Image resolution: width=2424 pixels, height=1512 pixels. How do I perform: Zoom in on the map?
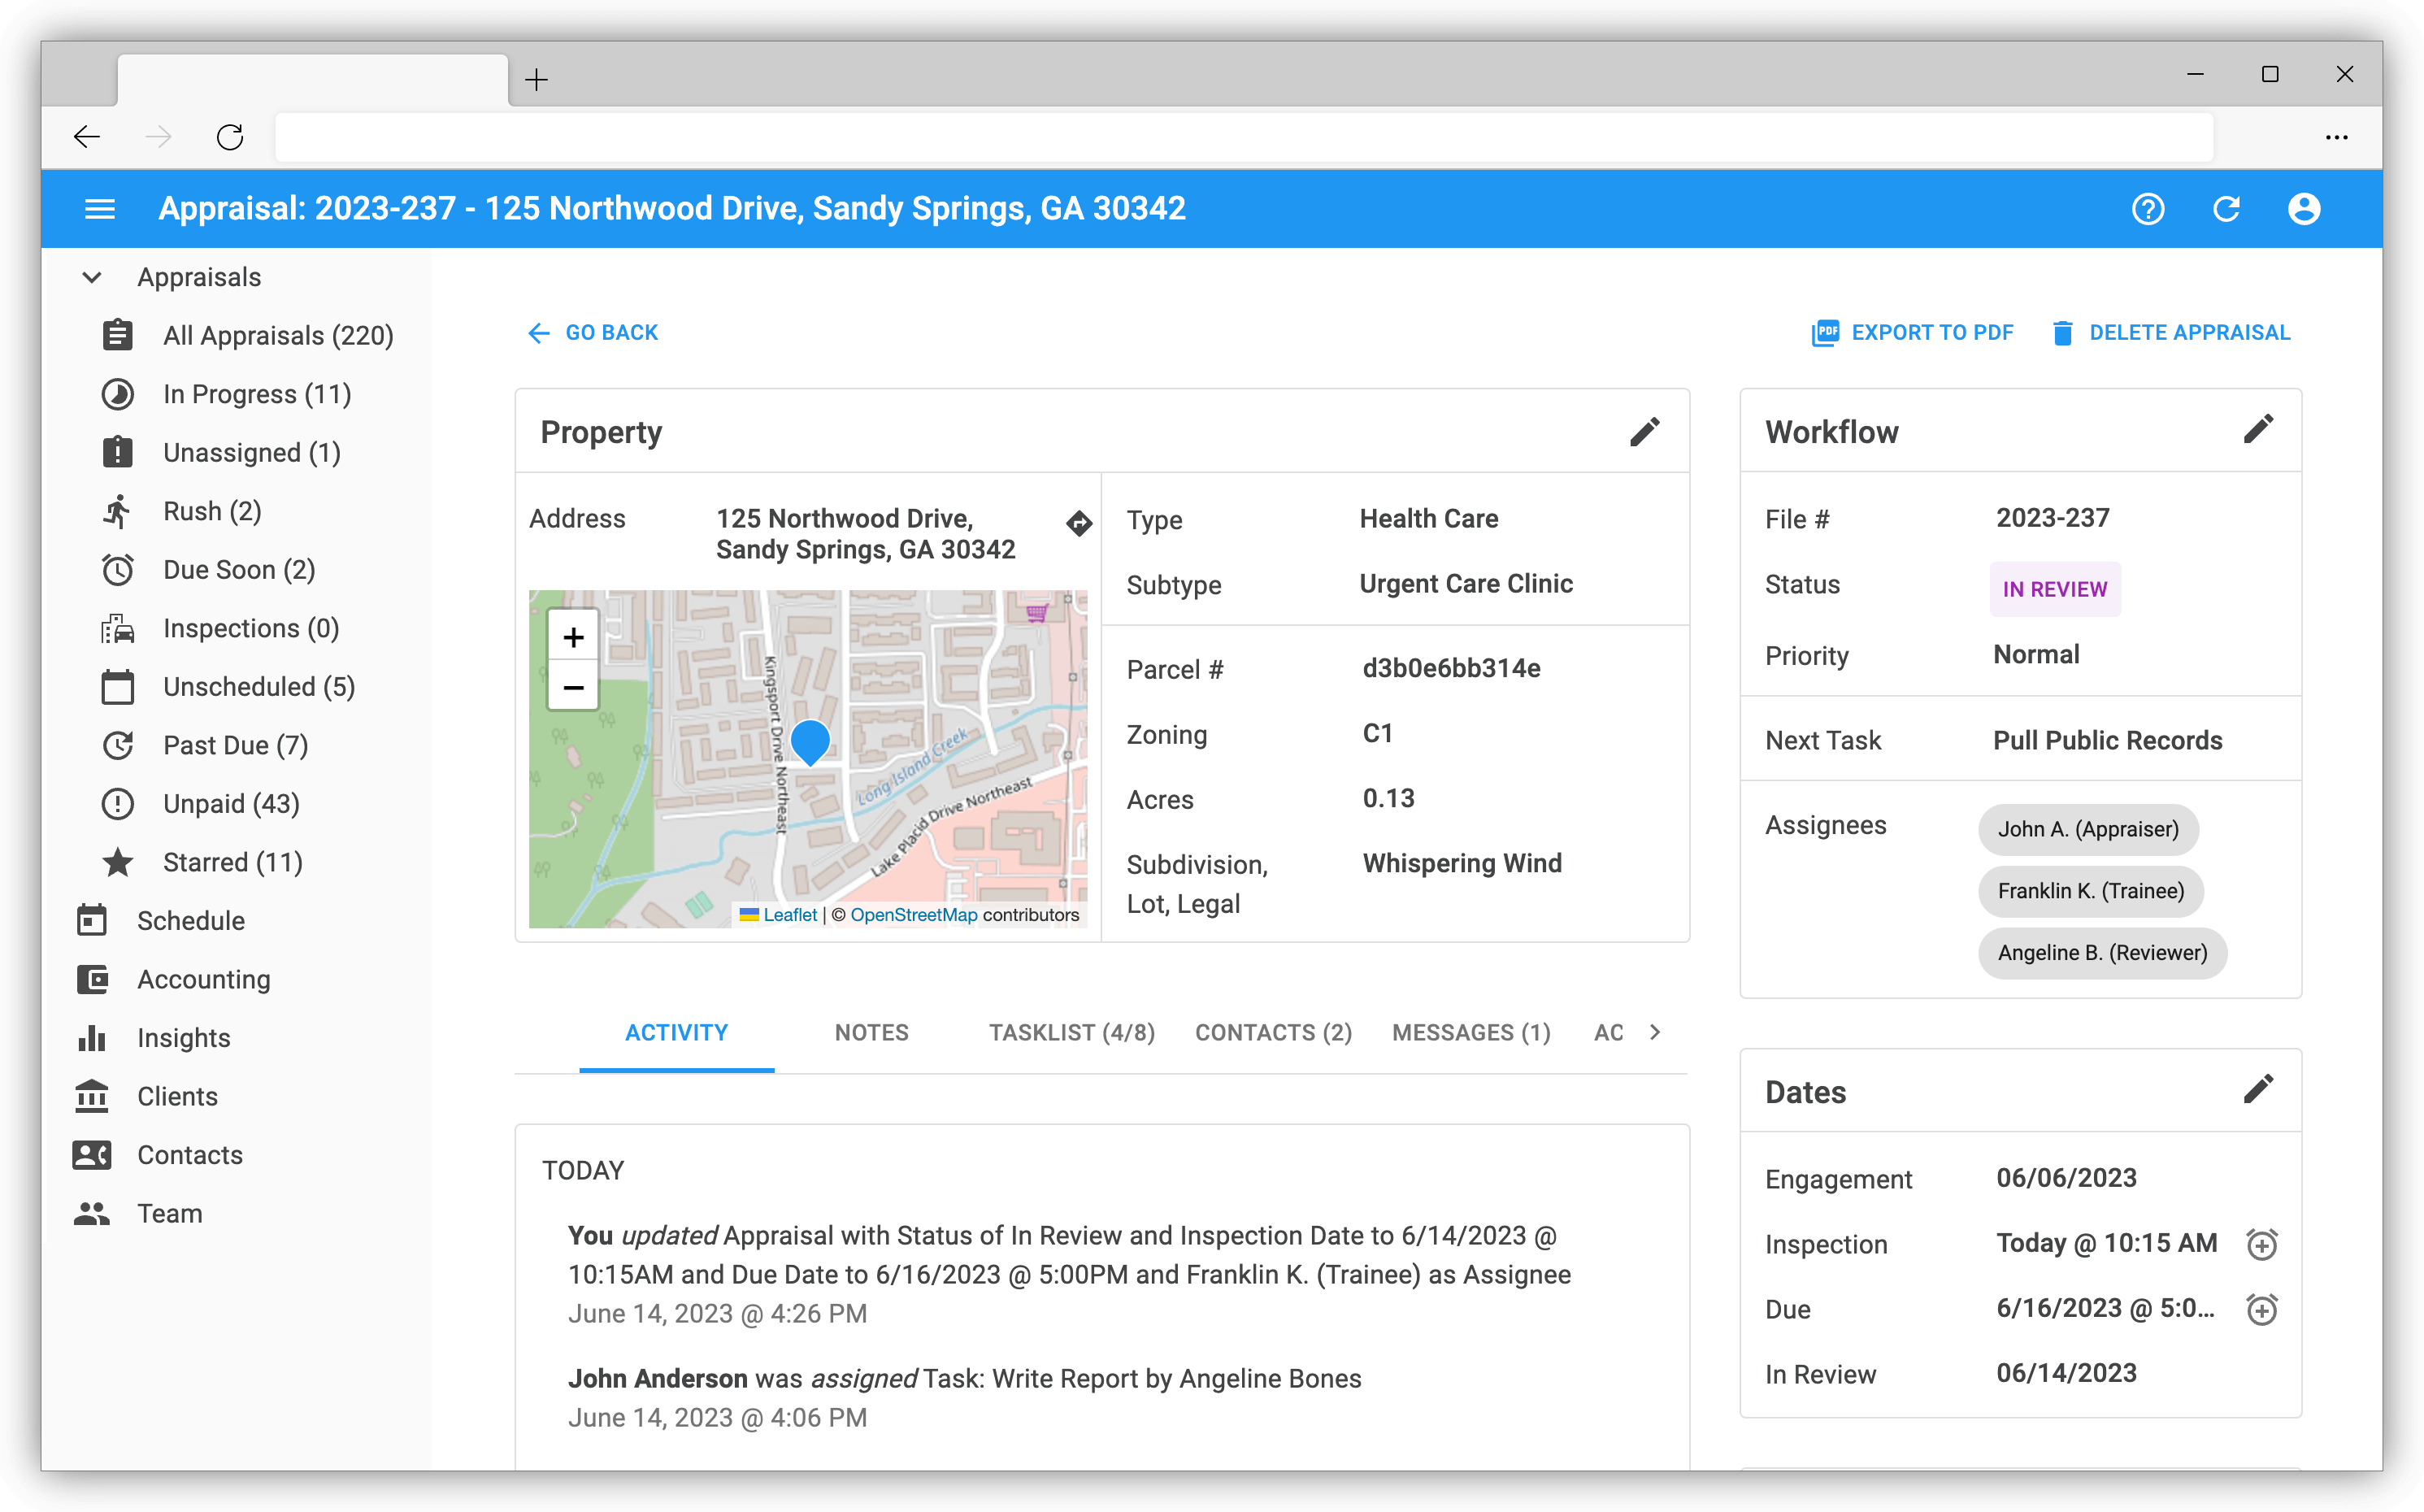(573, 637)
